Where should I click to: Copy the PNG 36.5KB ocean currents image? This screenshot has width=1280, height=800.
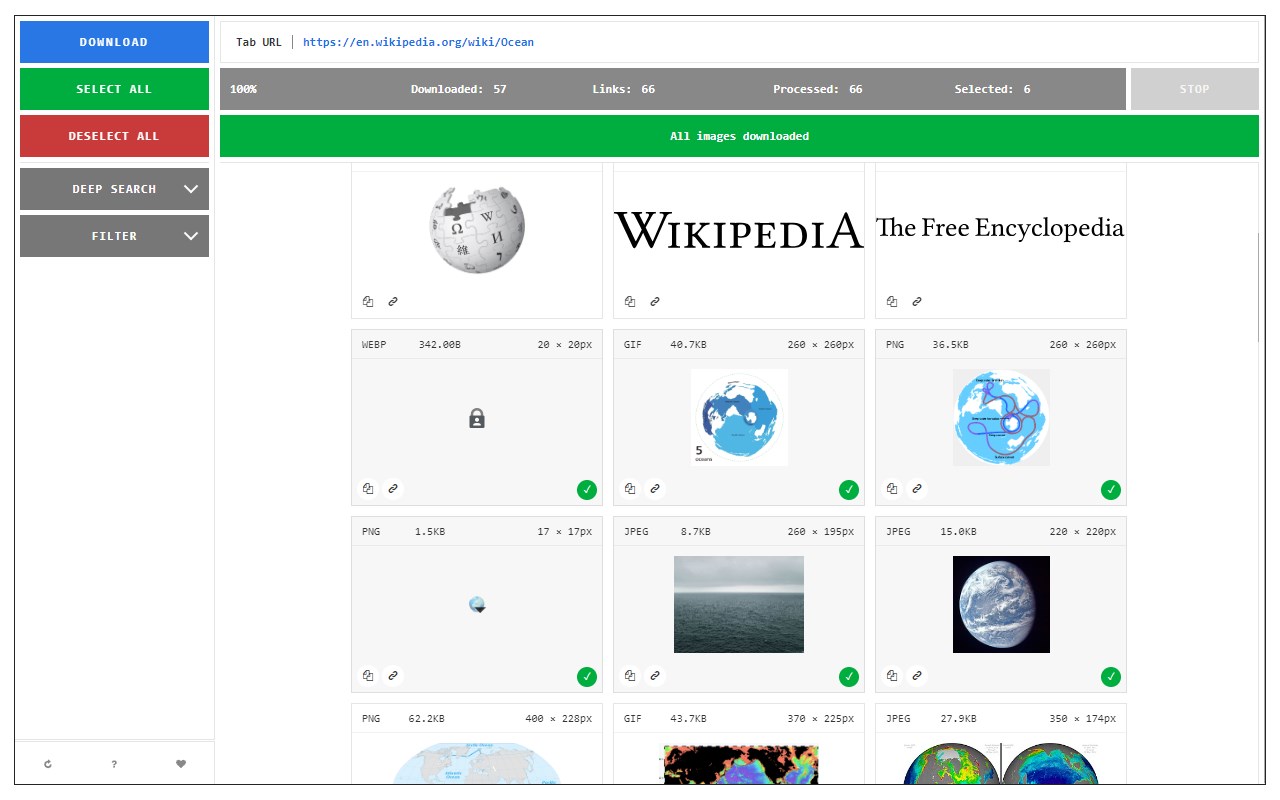pyautogui.click(x=892, y=489)
